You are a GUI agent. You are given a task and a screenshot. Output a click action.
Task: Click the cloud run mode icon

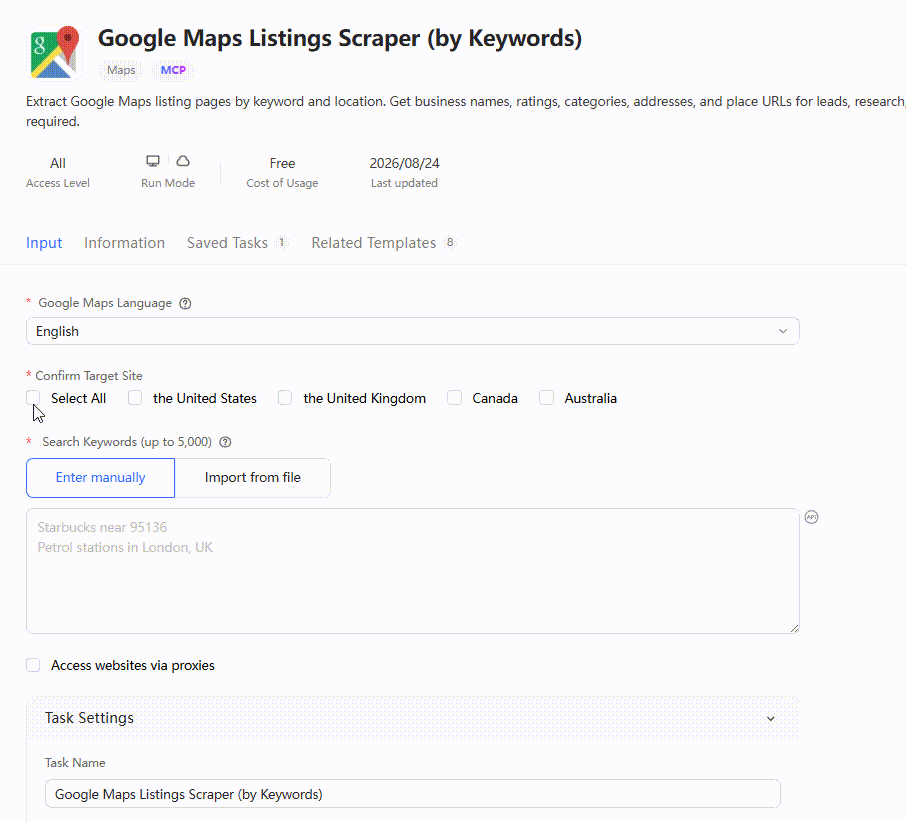183,161
